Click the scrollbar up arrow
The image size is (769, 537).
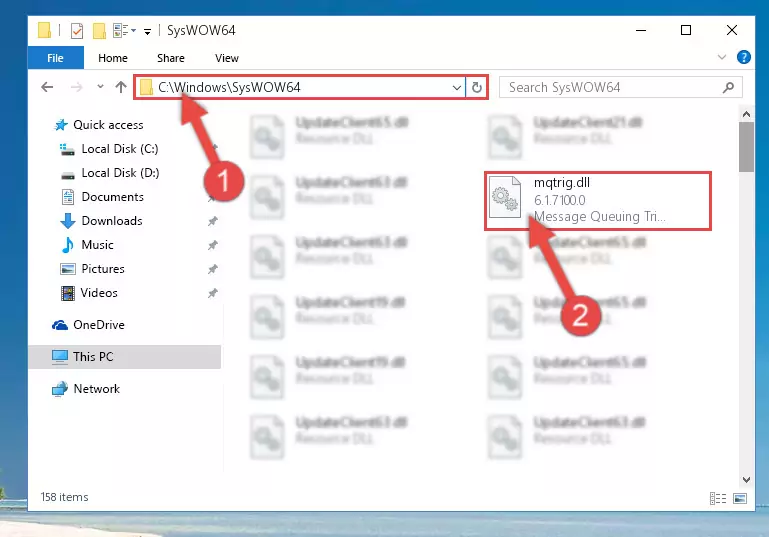click(x=746, y=114)
